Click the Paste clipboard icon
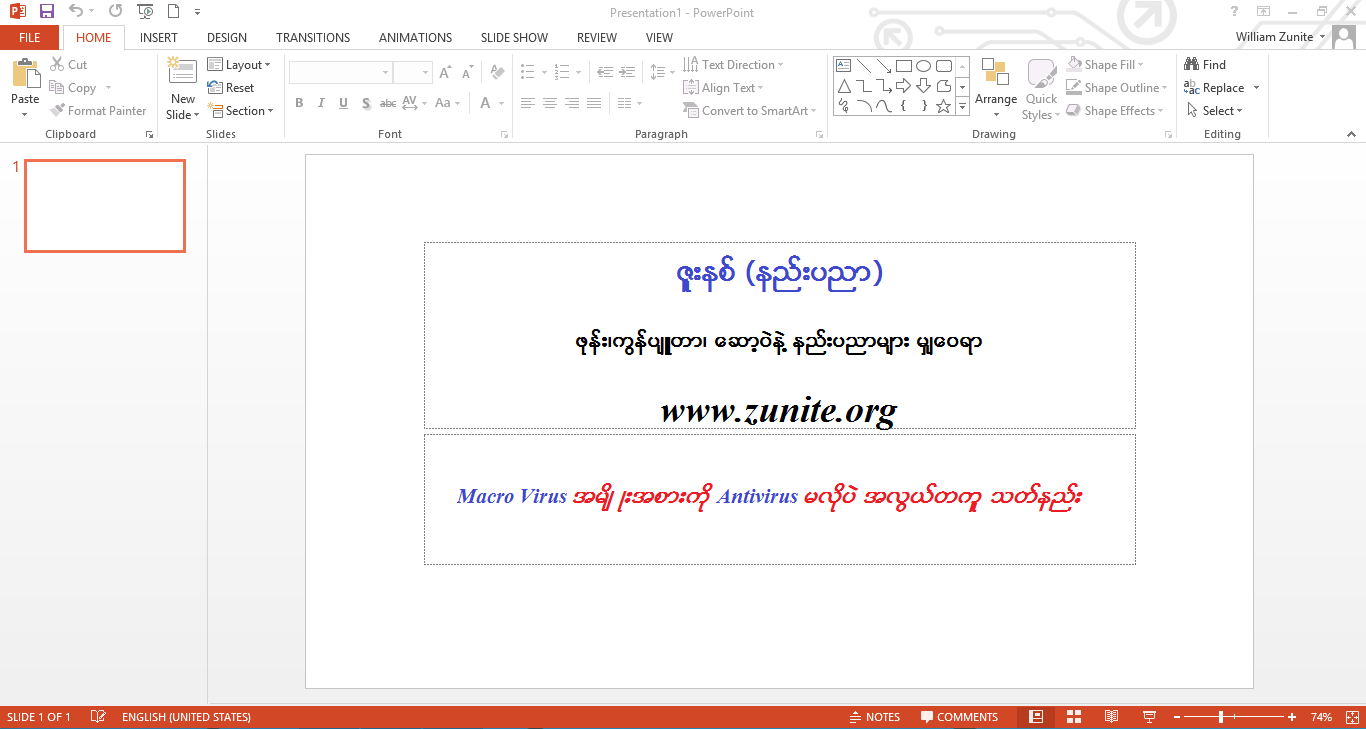Viewport: 1366px width, 729px height. (x=25, y=73)
